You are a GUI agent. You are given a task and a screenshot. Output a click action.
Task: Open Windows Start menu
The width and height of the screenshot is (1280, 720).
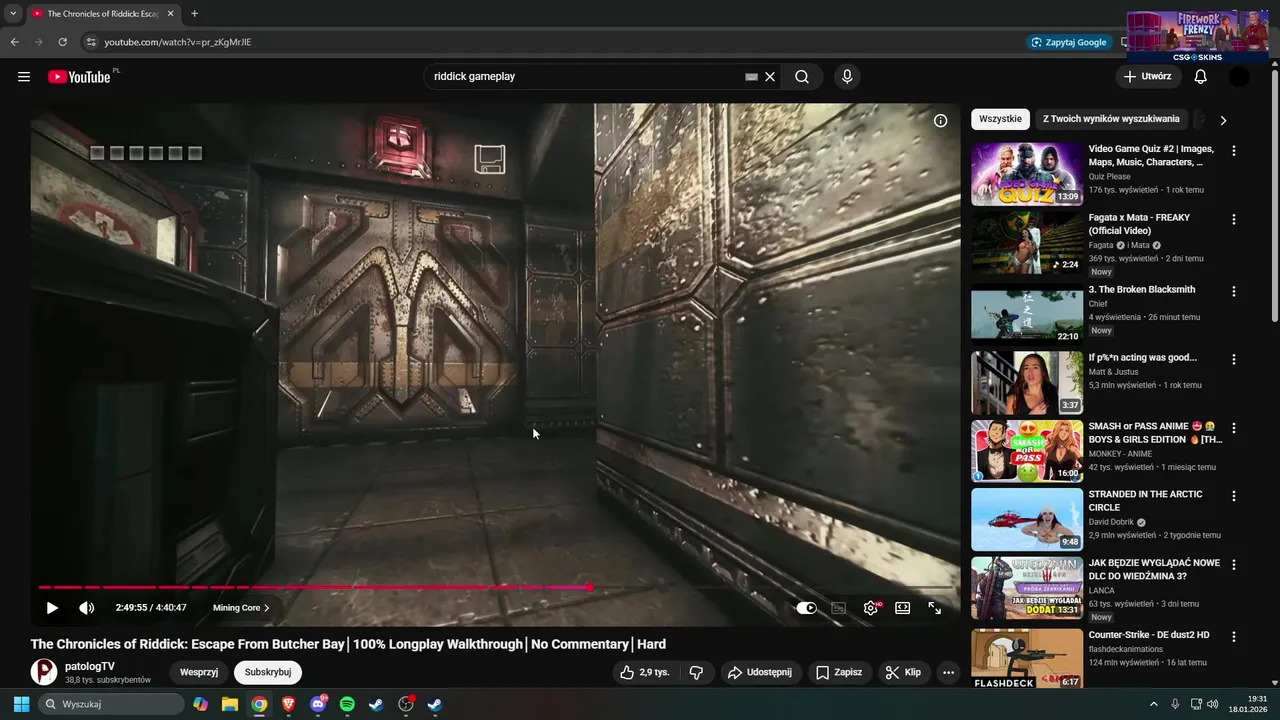(x=21, y=704)
